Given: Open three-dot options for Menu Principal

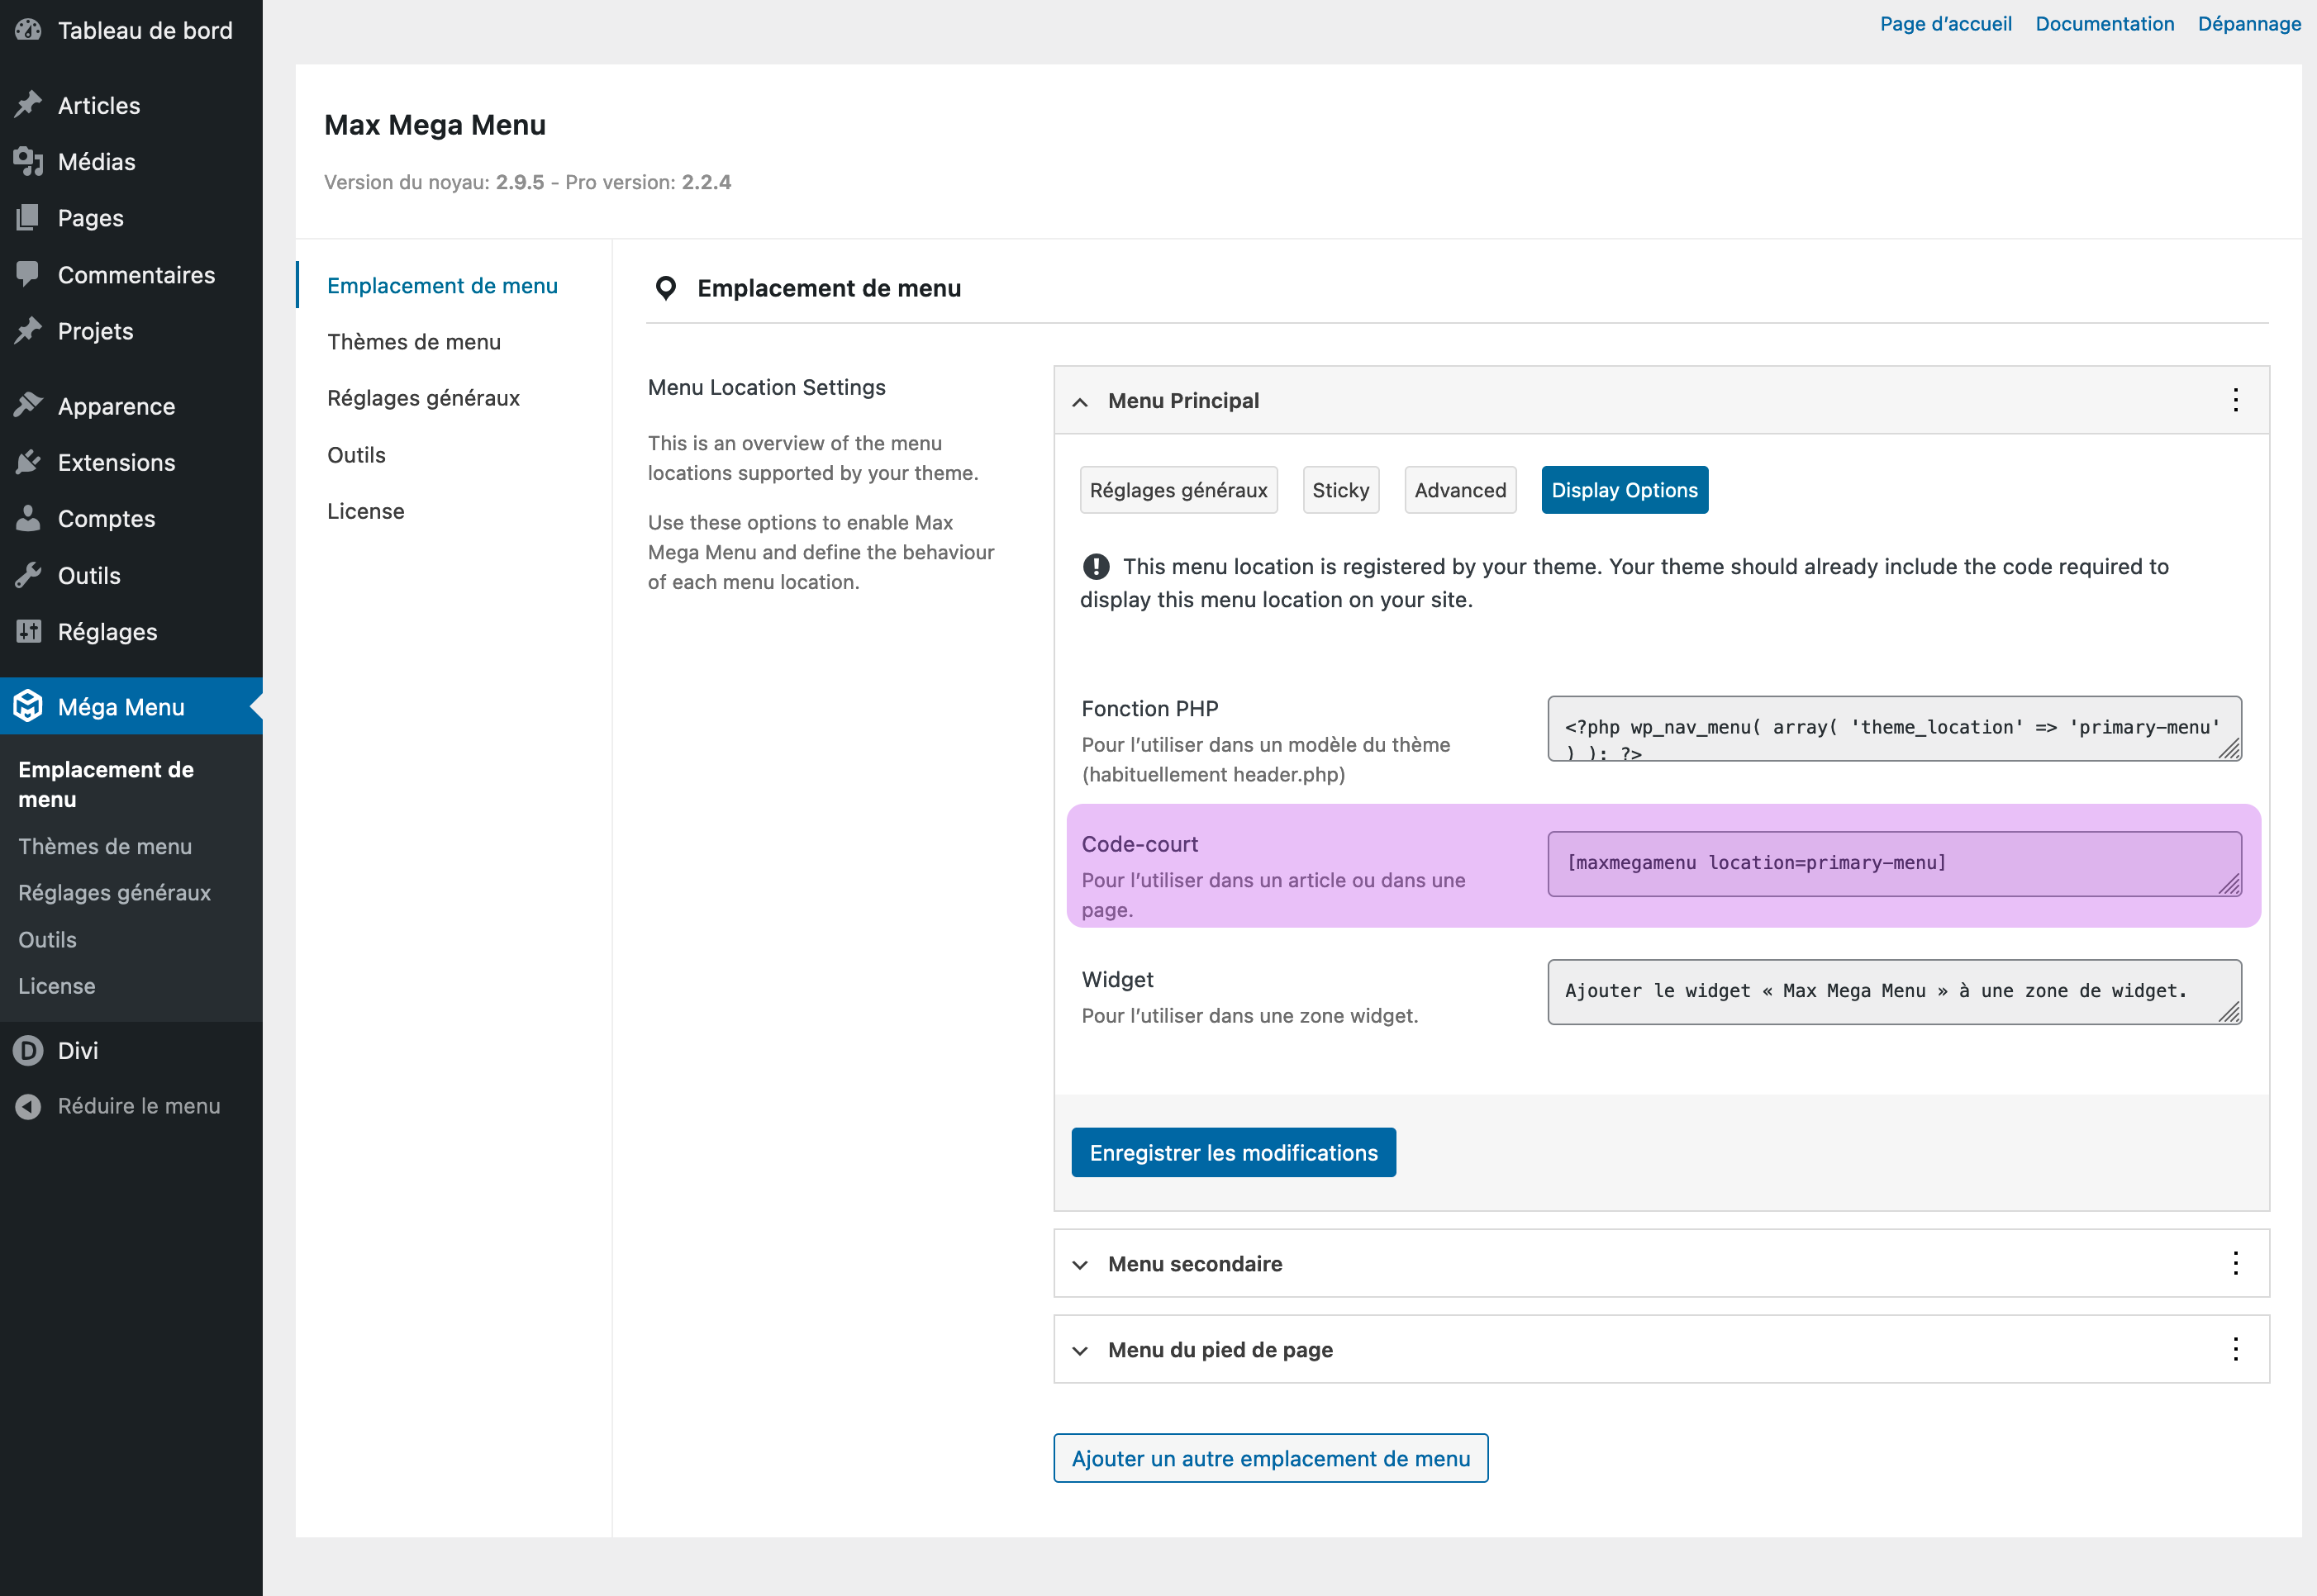Looking at the screenshot, I should click(2235, 400).
